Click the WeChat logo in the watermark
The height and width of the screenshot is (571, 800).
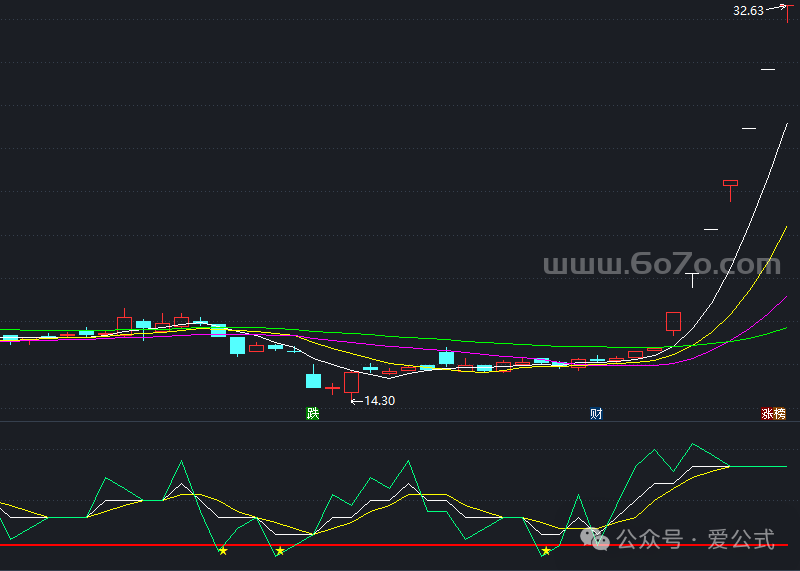click(601, 540)
